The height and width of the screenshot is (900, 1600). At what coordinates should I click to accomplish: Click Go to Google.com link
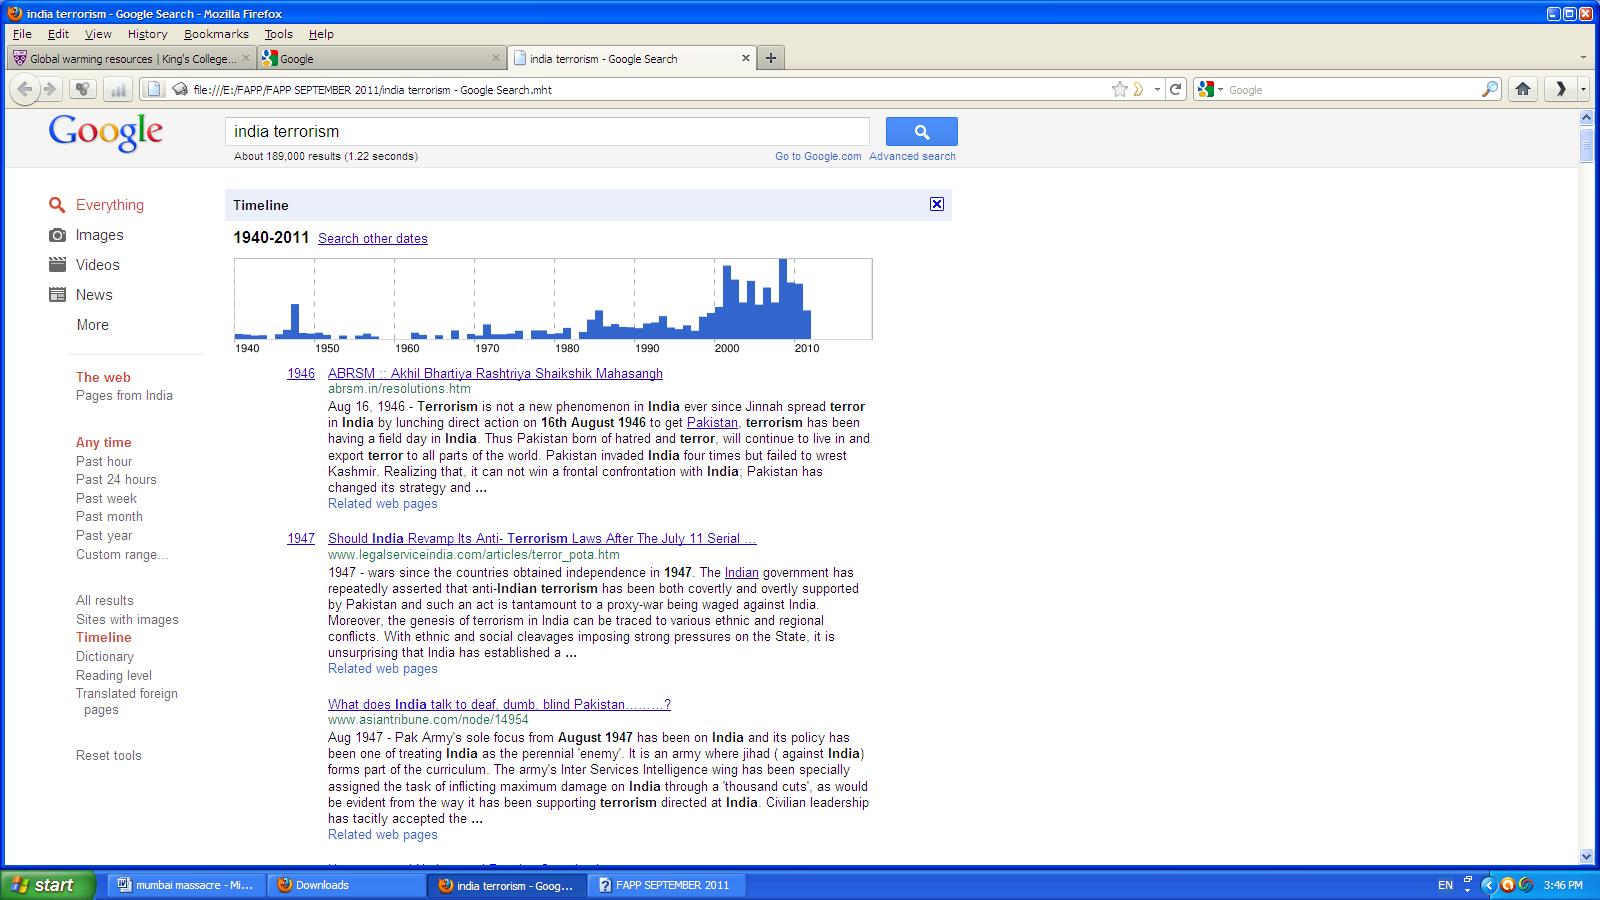coord(818,156)
